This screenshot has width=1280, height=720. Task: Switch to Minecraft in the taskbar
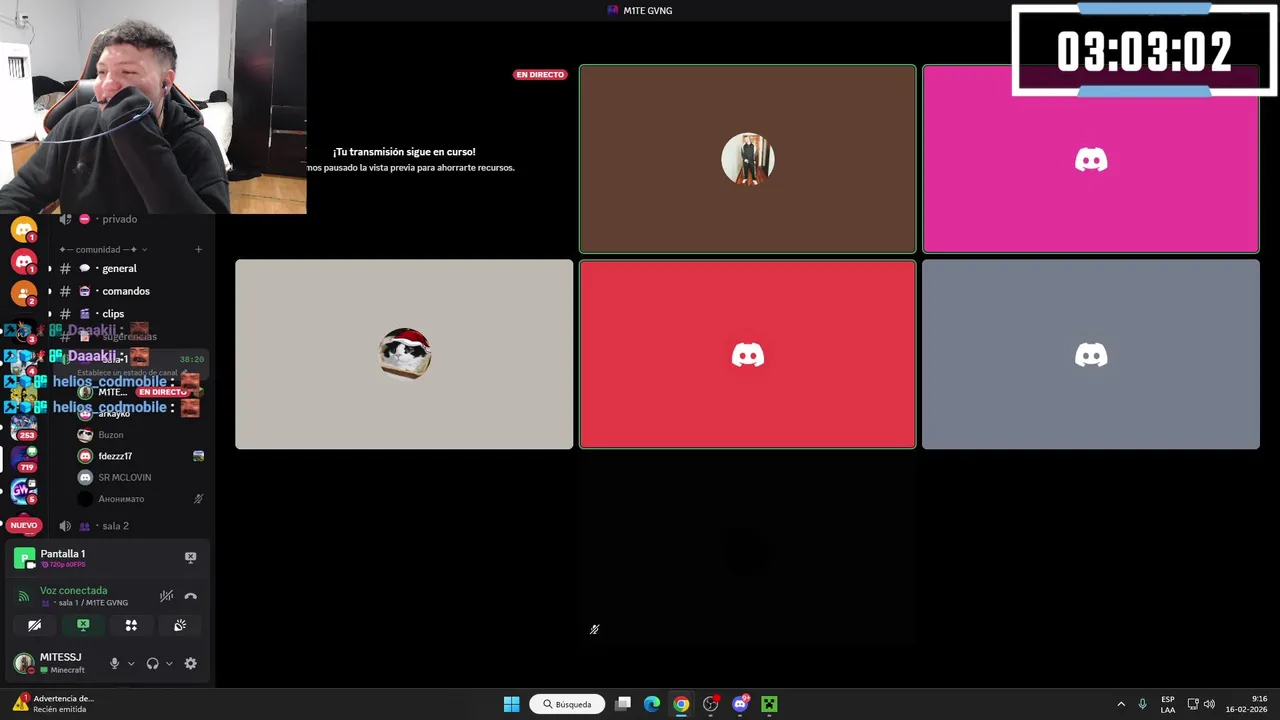(769, 704)
